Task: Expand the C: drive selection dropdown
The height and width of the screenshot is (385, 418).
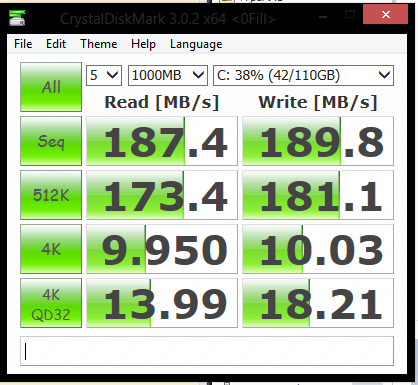Action: [x=303, y=75]
